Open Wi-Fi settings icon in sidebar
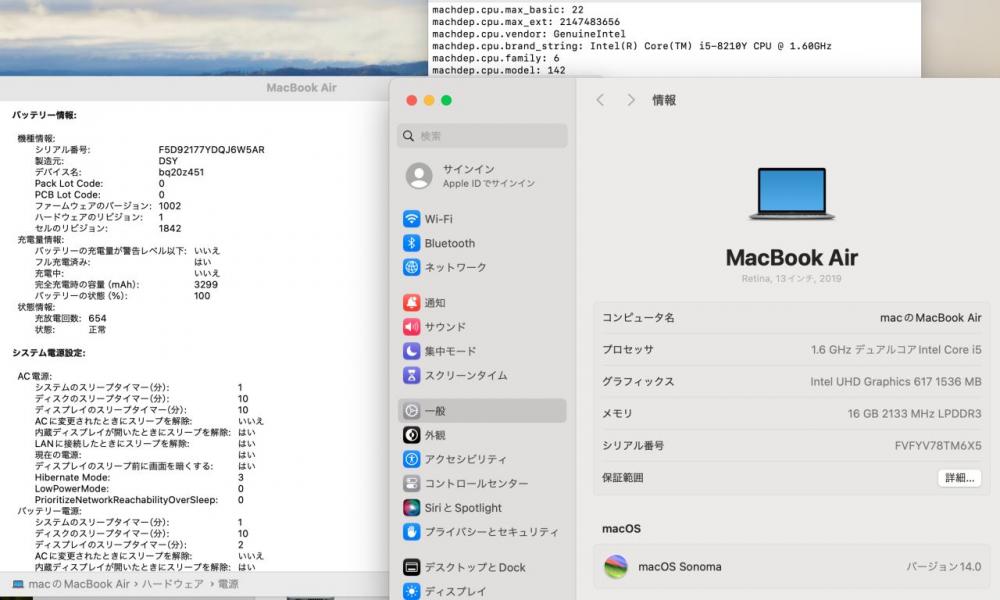 coord(411,219)
